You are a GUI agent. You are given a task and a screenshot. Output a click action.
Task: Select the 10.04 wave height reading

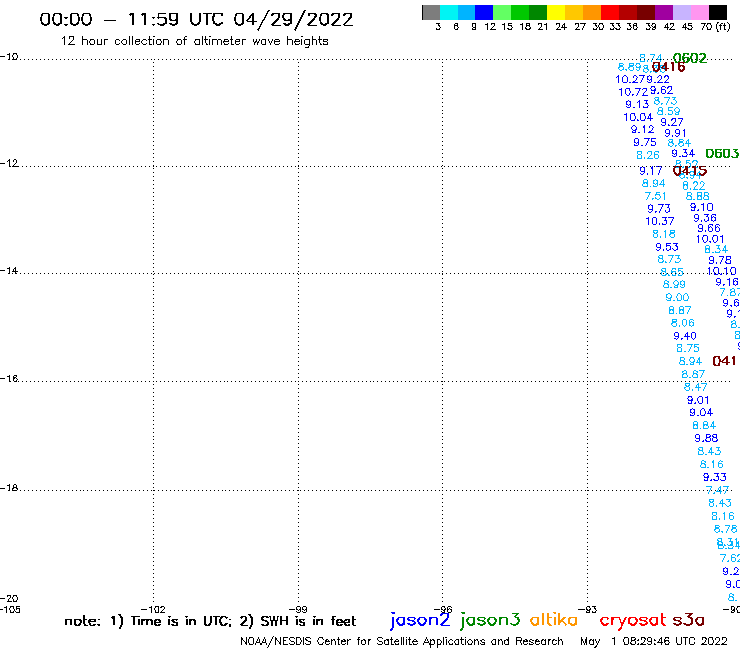[638, 118]
